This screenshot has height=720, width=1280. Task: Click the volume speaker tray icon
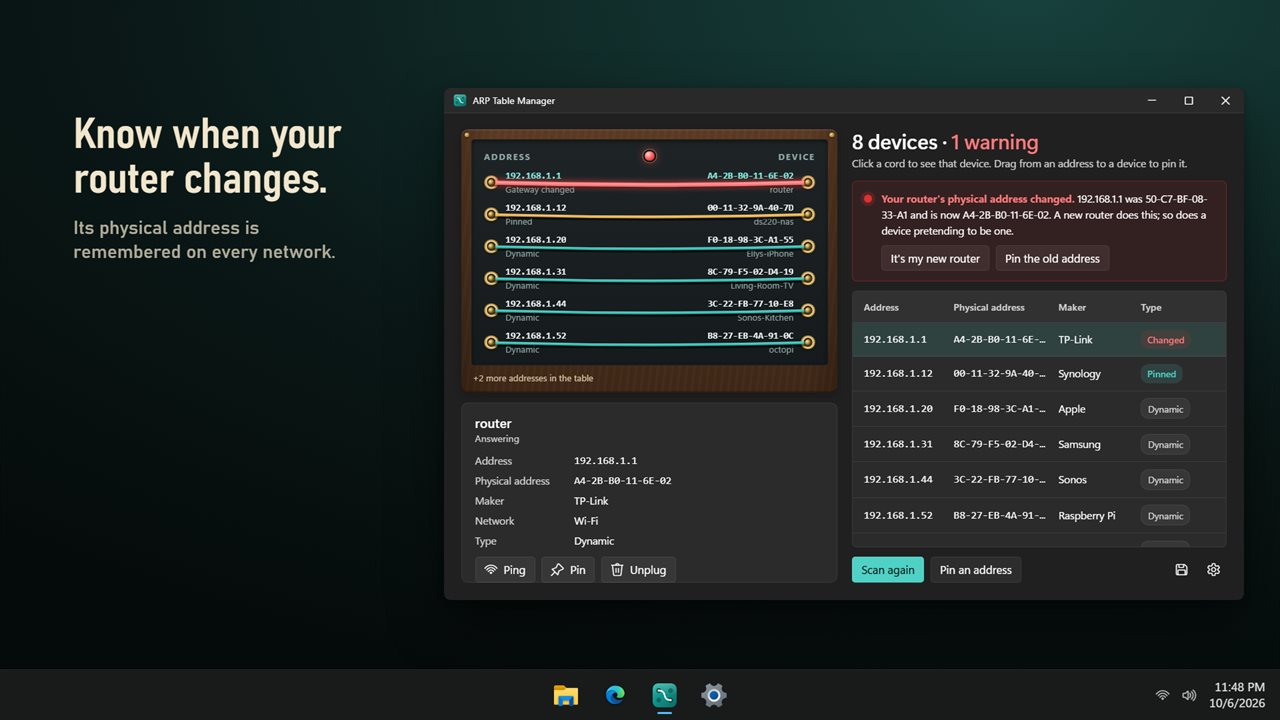point(1189,695)
